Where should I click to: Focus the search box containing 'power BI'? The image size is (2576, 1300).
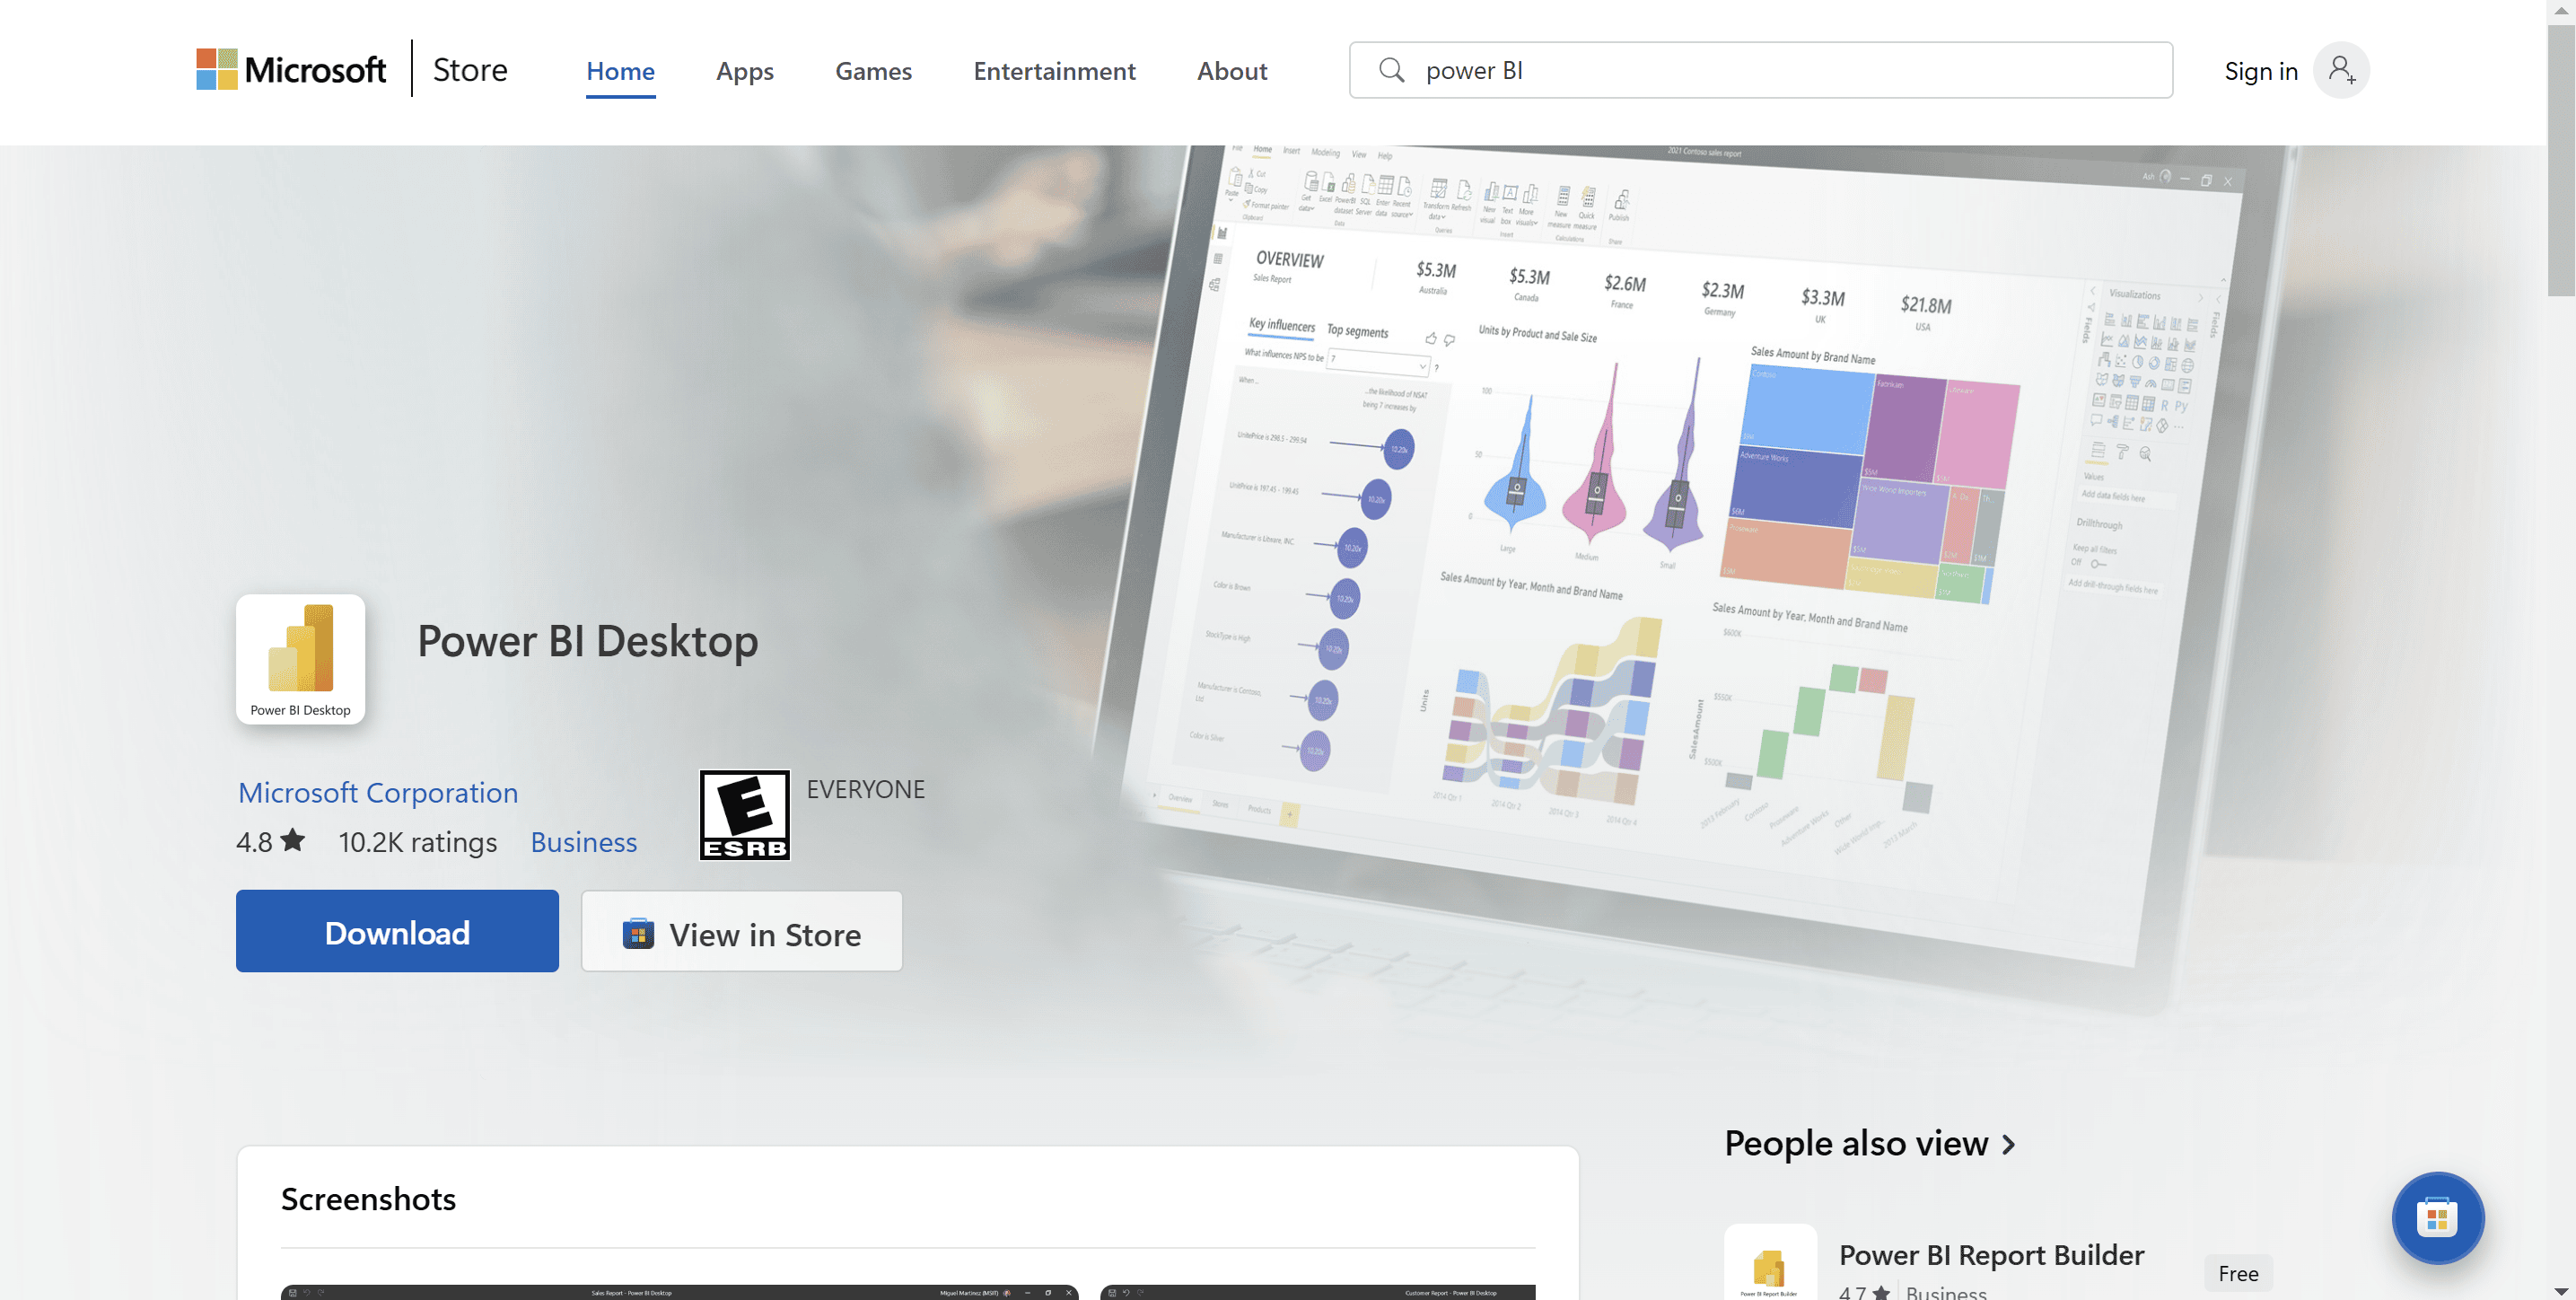pos(1761,70)
